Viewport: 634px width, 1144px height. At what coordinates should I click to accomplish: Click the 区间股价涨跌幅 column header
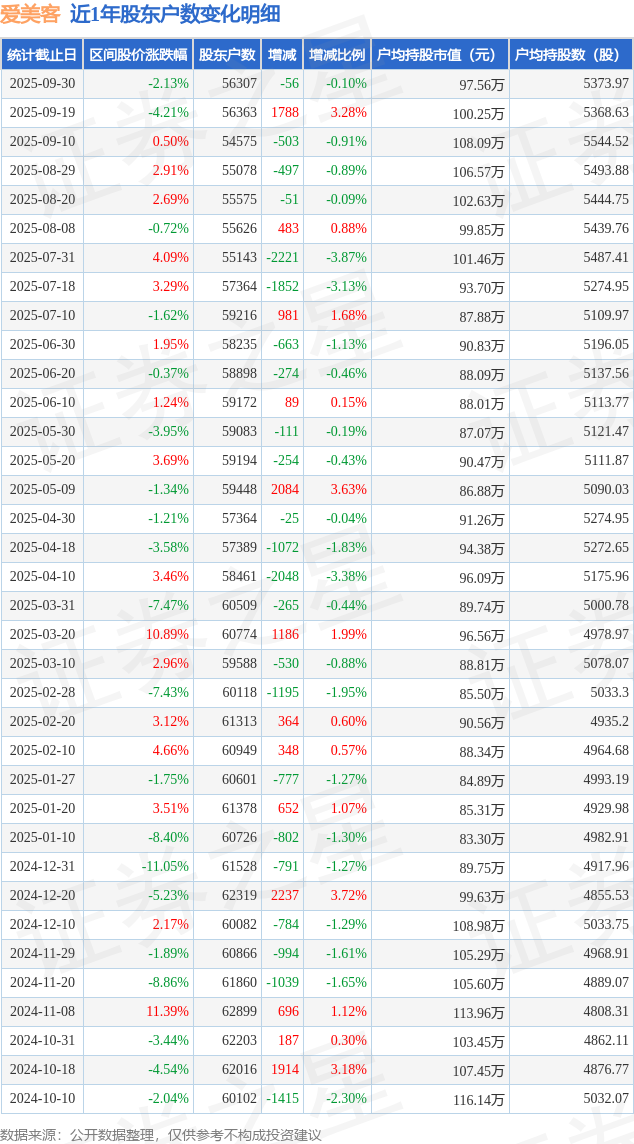point(138,55)
